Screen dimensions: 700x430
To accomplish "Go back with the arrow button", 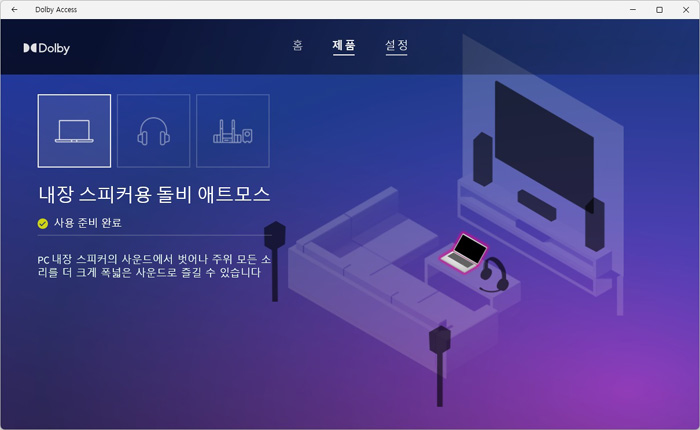I will pyautogui.click(x=14, y=9).
